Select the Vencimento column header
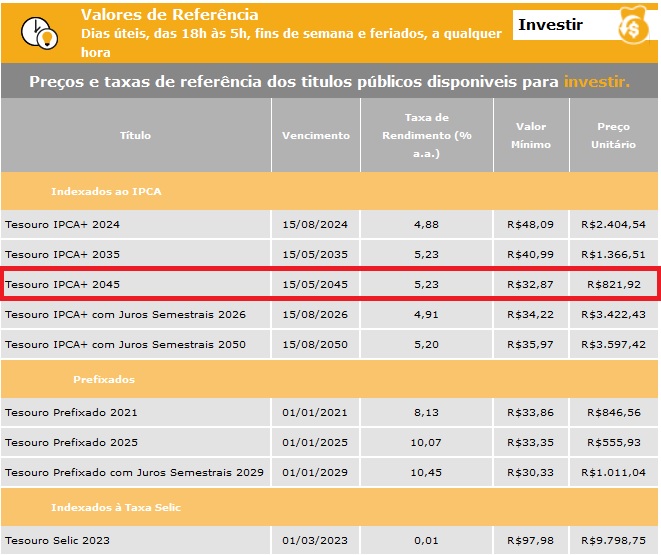661x555 pixels. click(316, 135)
